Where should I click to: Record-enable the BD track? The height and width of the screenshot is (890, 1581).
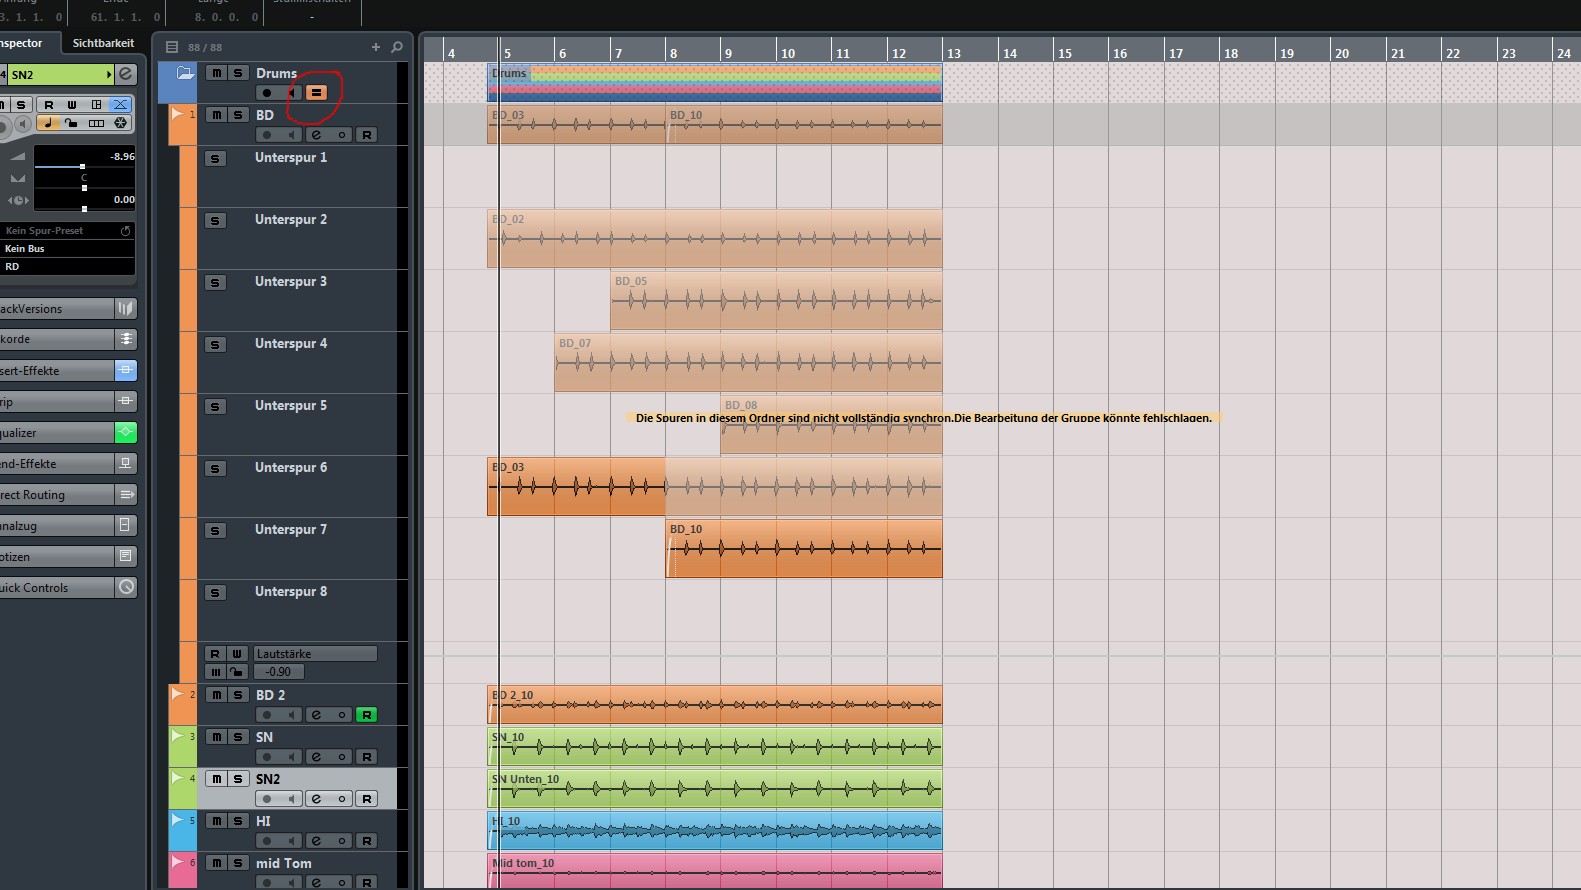[267, 135]
